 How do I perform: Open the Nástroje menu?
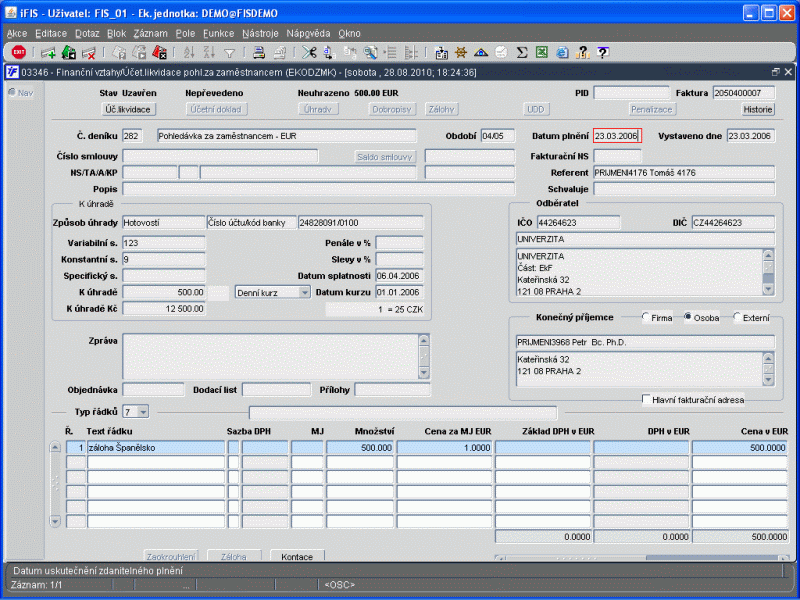(x=260, y=33)
